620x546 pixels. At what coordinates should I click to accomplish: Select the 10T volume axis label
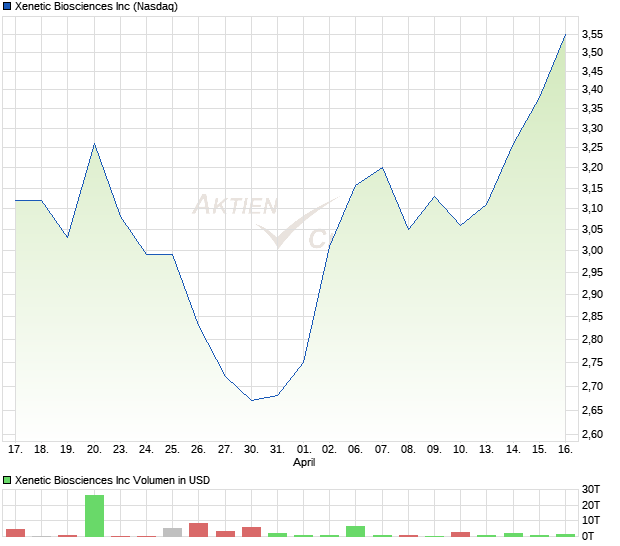[591, 520]
